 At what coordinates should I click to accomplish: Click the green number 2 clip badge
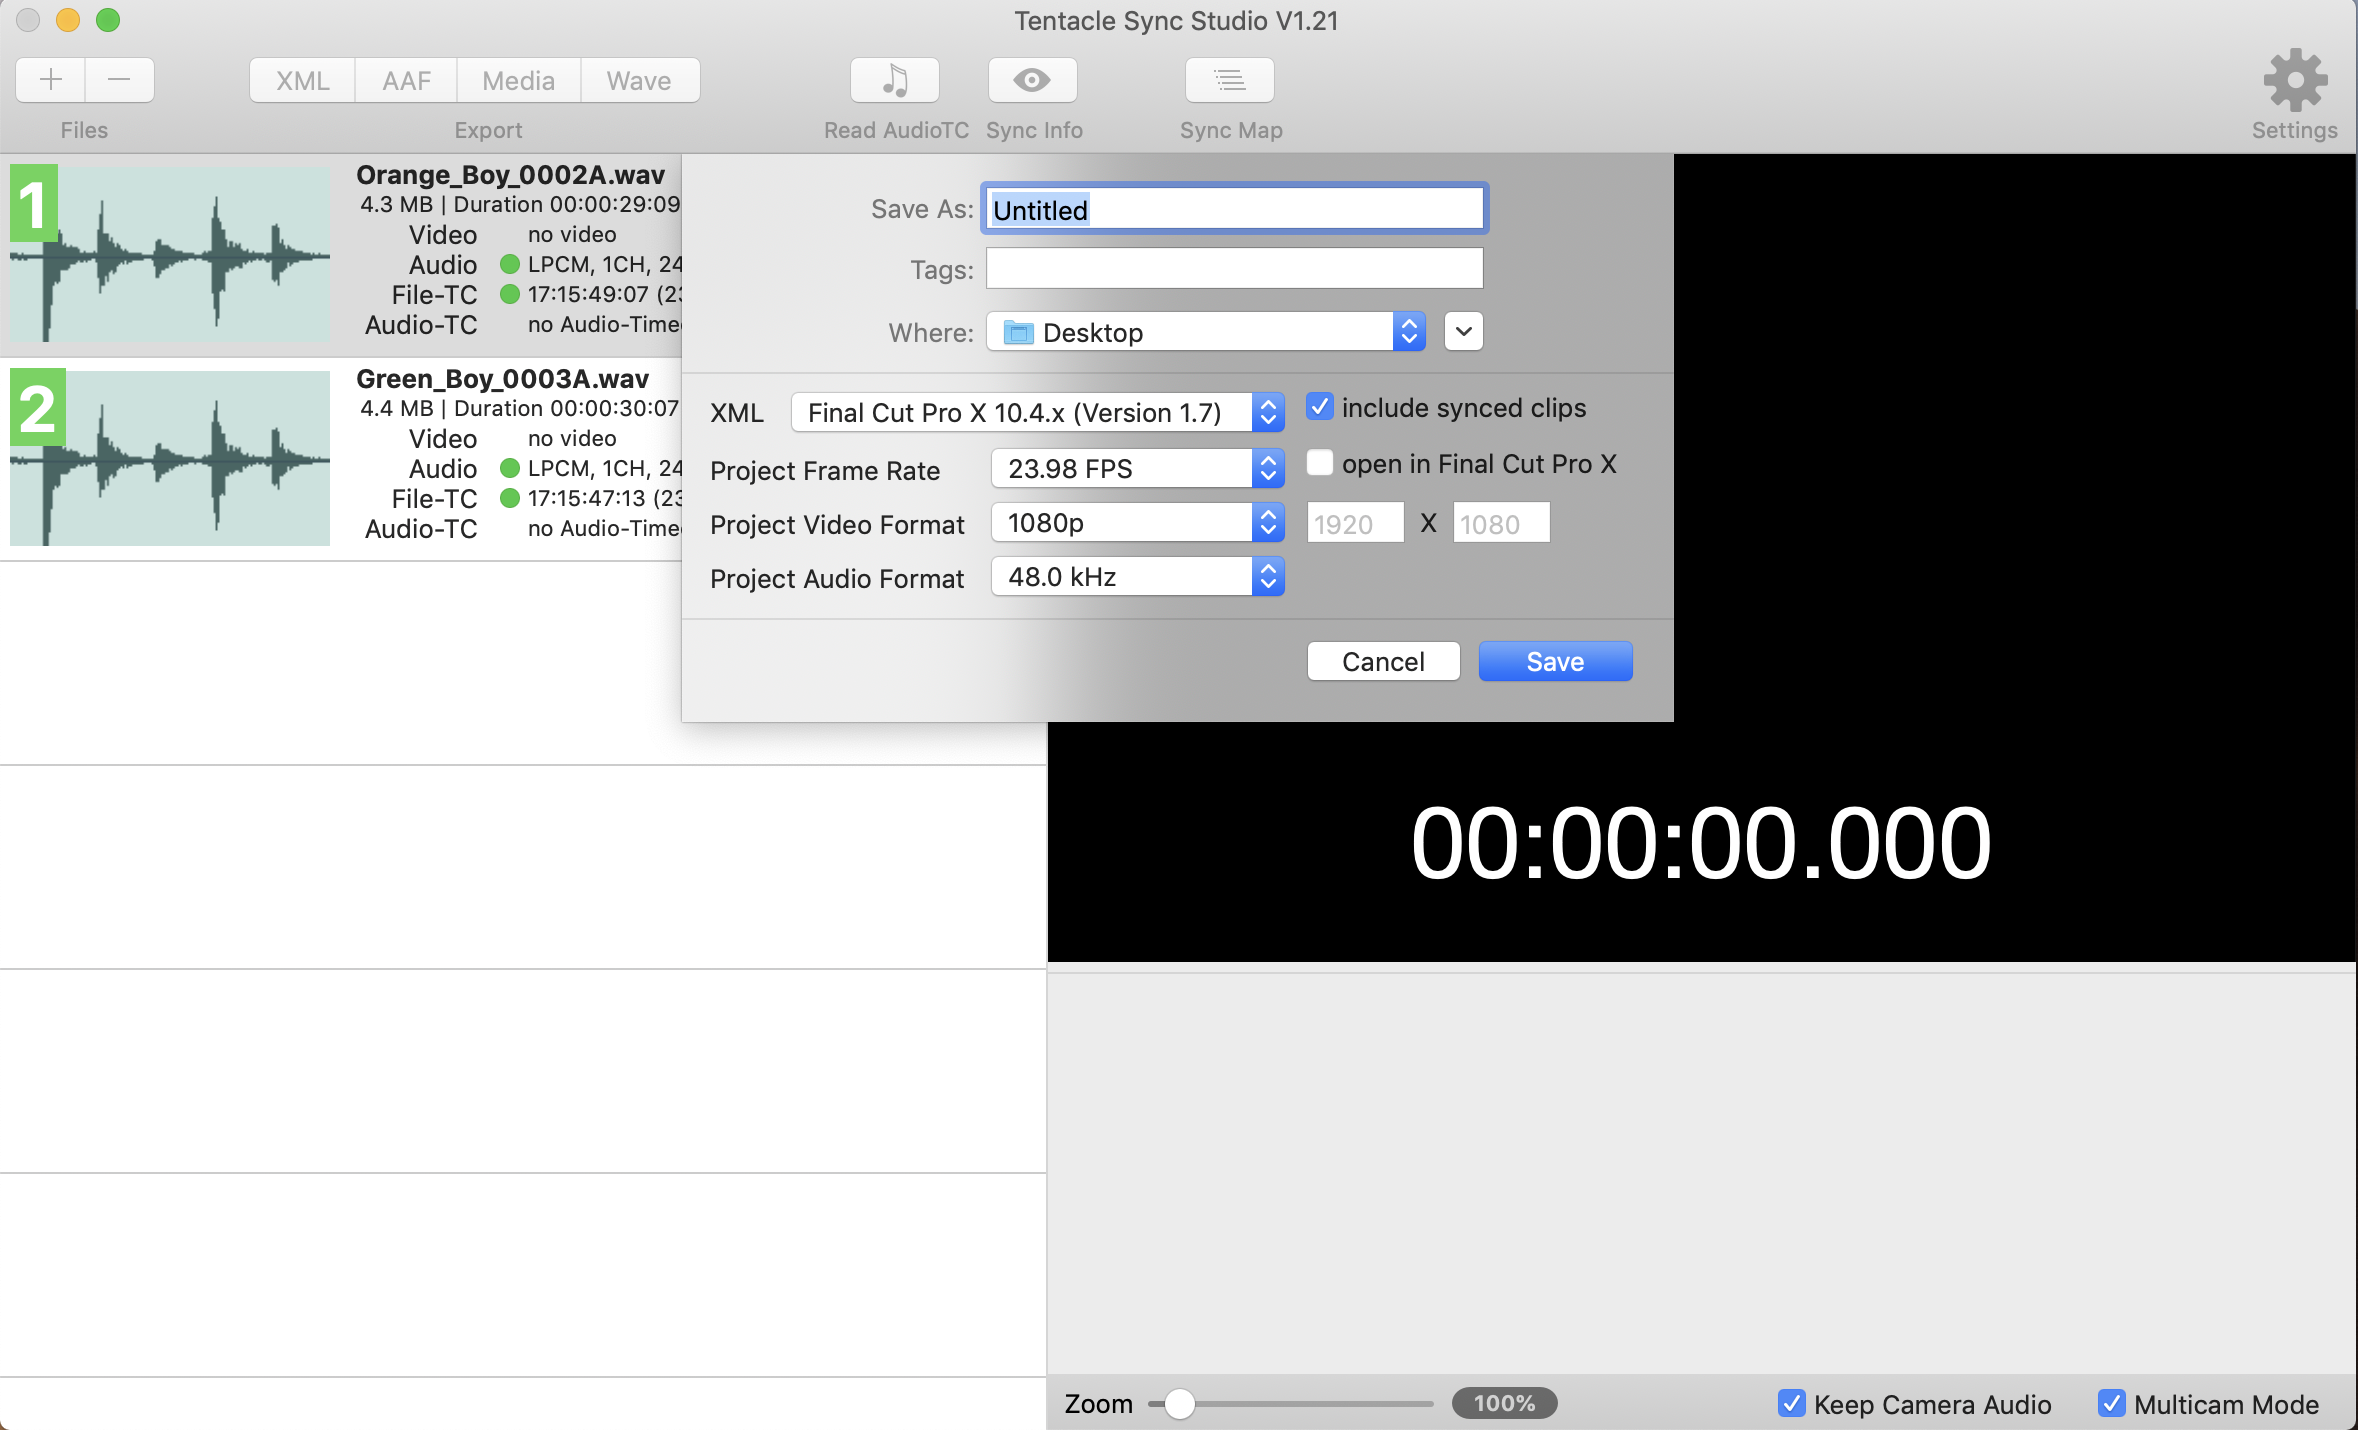[x=37, y=408]
